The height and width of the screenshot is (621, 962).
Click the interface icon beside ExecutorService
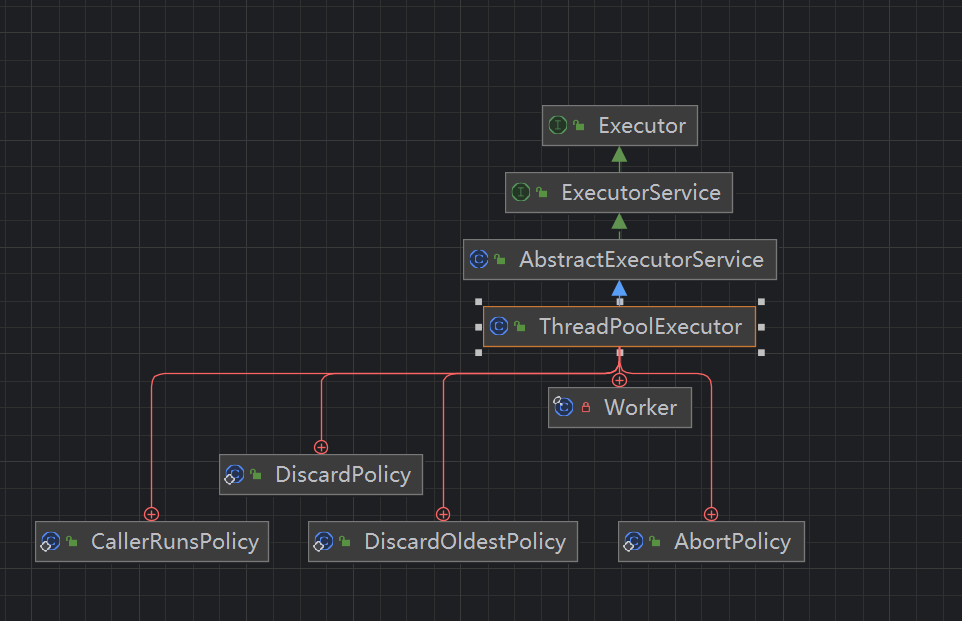pyautogui.click(x=521, y=192)
